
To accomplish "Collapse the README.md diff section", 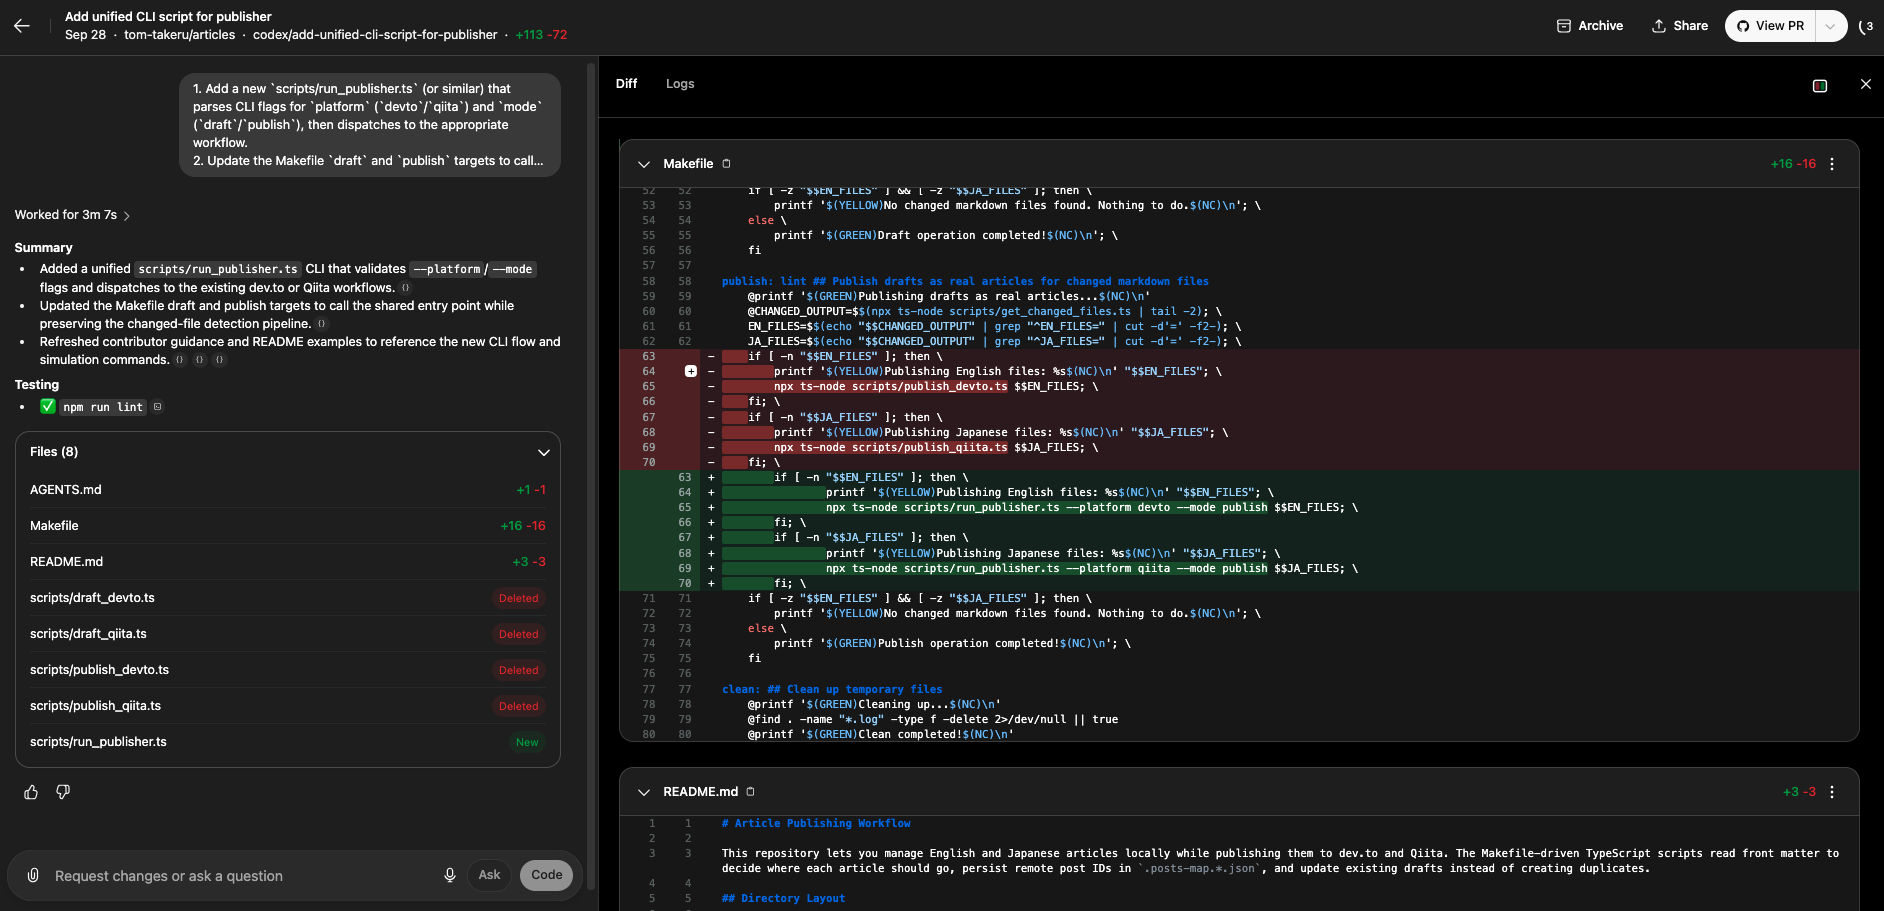I will coord(643,792).
